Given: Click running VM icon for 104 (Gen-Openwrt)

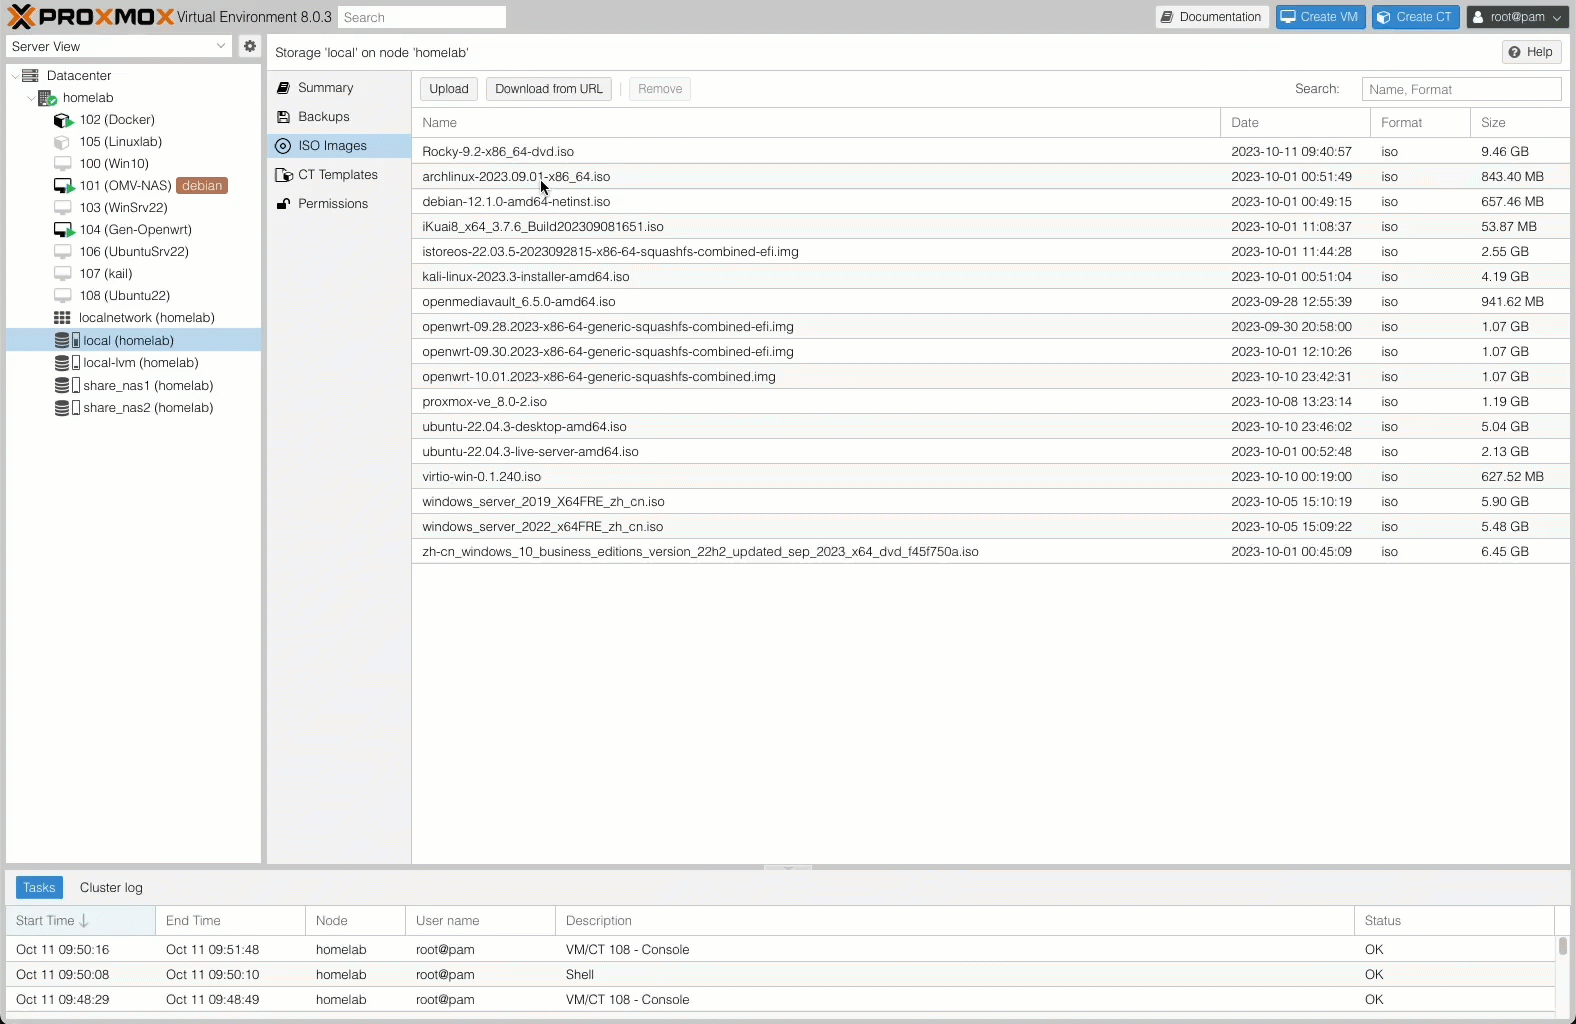Looking at the screenshot, I should (63, 230).
